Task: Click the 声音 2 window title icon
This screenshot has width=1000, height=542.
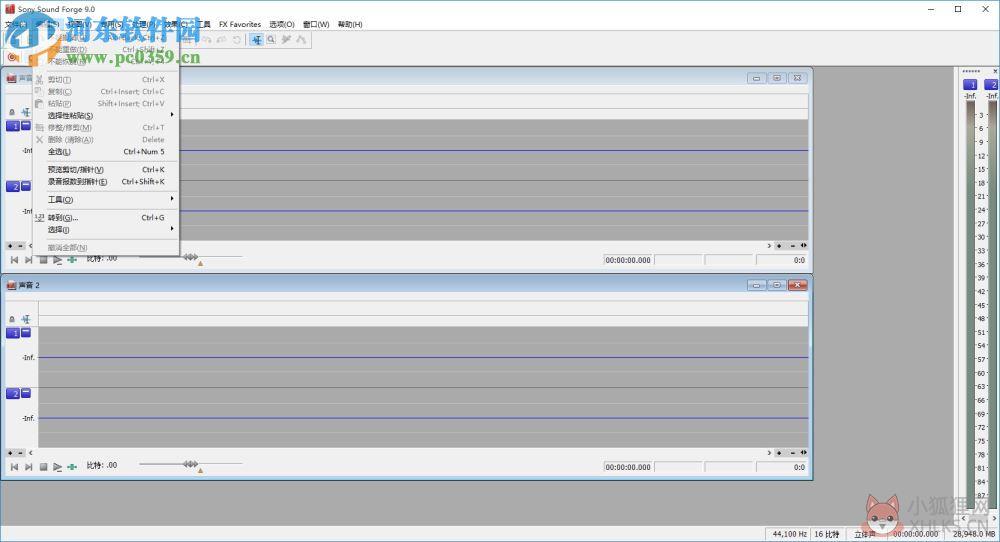Action: coord(11,285)
